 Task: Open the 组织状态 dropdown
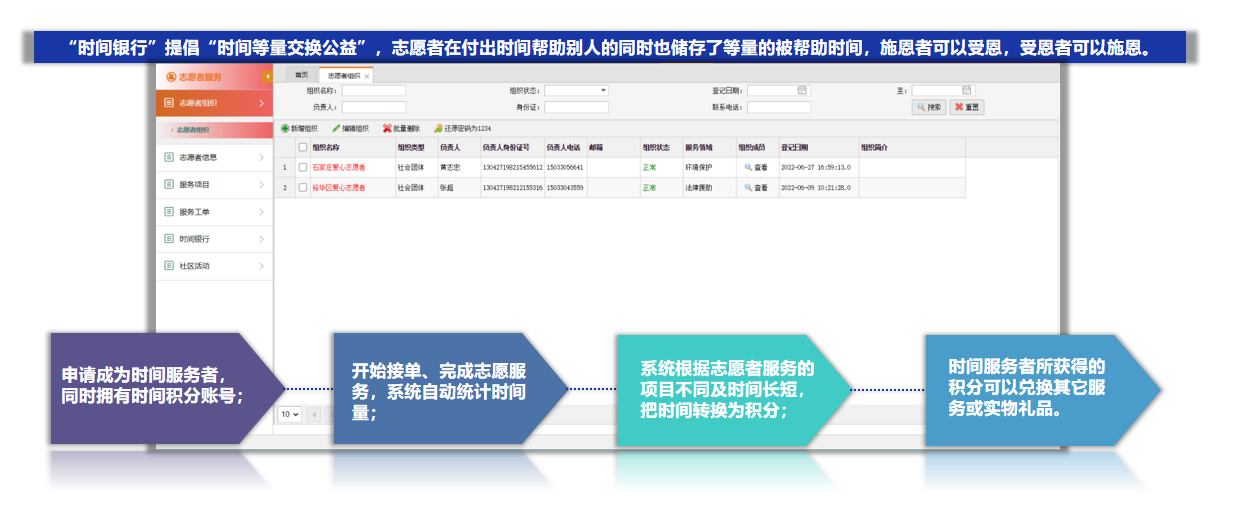coord(603,91)
